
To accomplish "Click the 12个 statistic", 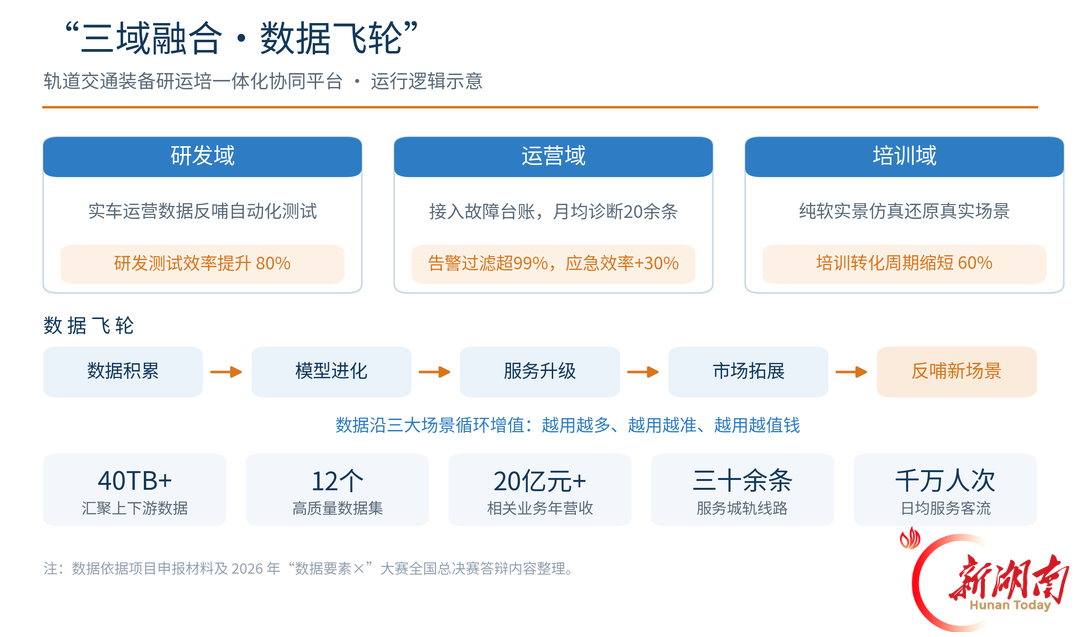I will pos(338,481).
